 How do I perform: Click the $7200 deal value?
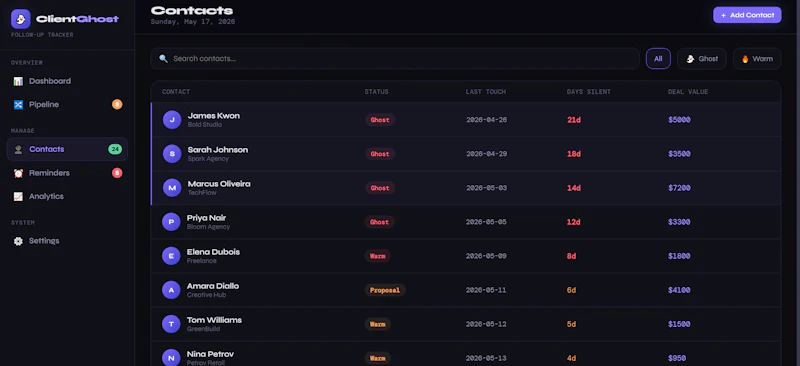(x=679, y=188)
